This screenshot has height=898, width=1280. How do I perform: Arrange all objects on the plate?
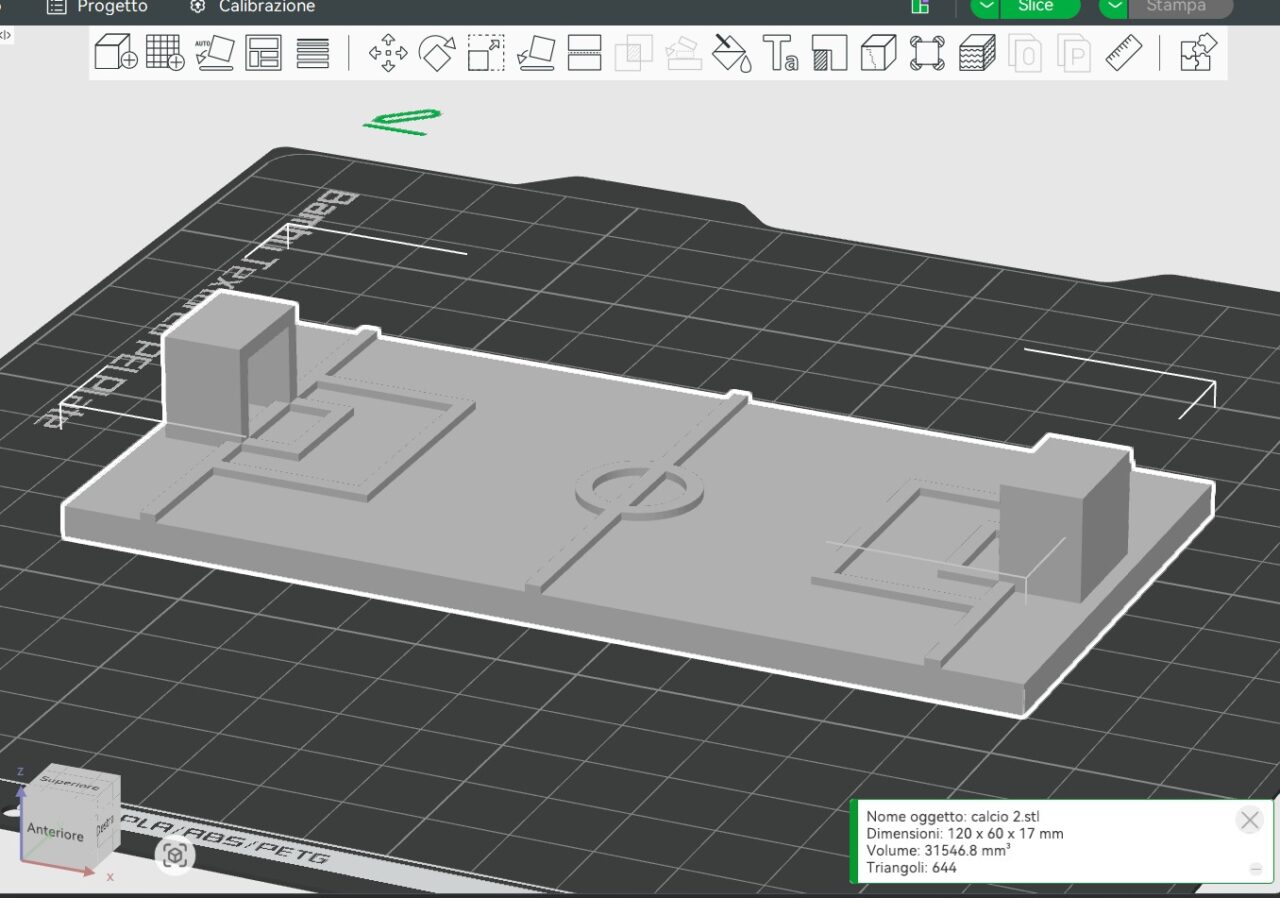pyautogui.click(x=264, y=52)
